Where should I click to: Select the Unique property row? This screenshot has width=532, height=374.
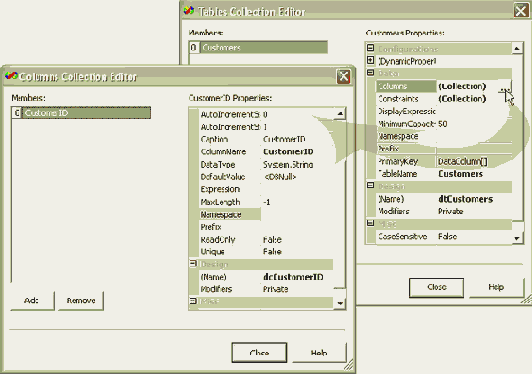266,252
